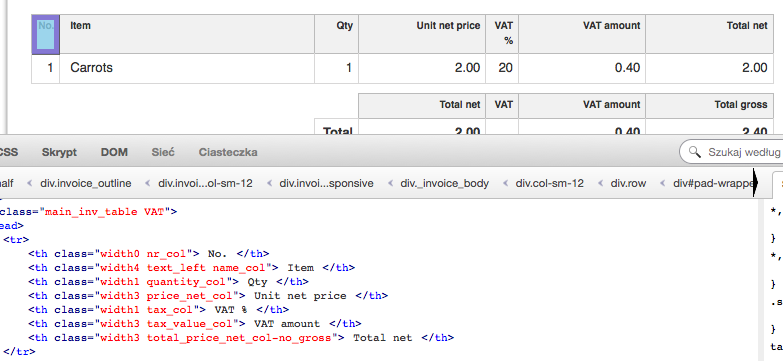Click the magnifier icon in search box
This screenshot has width=783, height=361.
(695, 152)
